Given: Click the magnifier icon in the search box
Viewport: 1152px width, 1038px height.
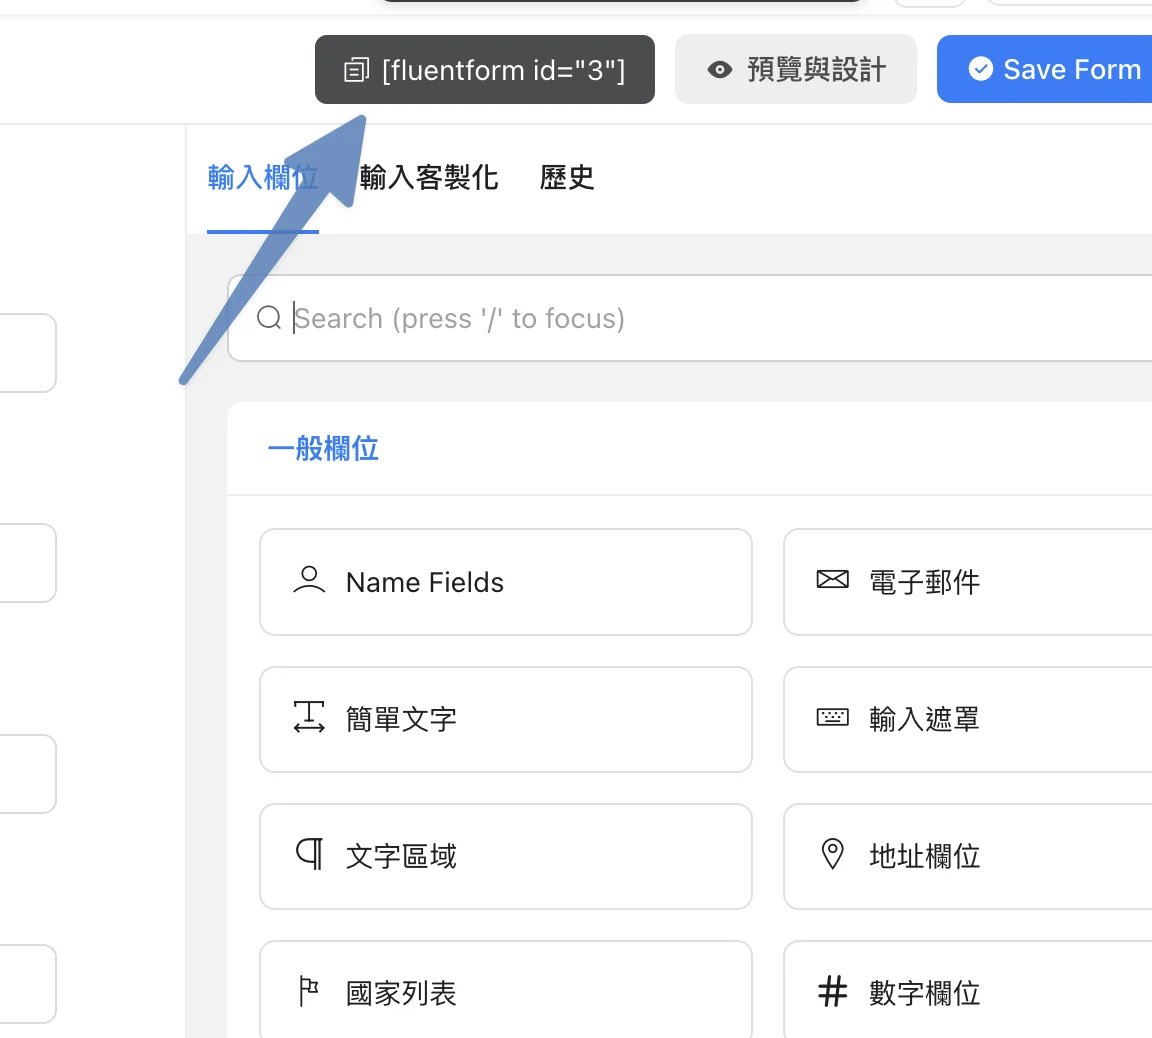Looking at the screenshot, I should 269,318.
